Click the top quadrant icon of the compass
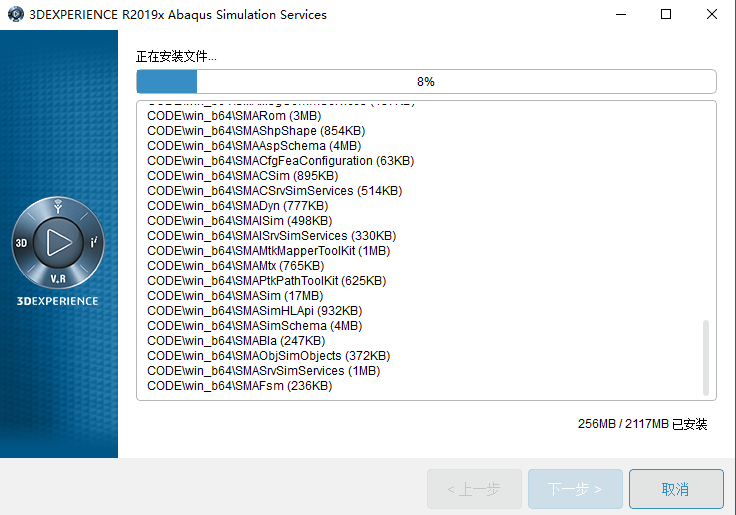This screenshot has height=515, width=736. [58, 208]
